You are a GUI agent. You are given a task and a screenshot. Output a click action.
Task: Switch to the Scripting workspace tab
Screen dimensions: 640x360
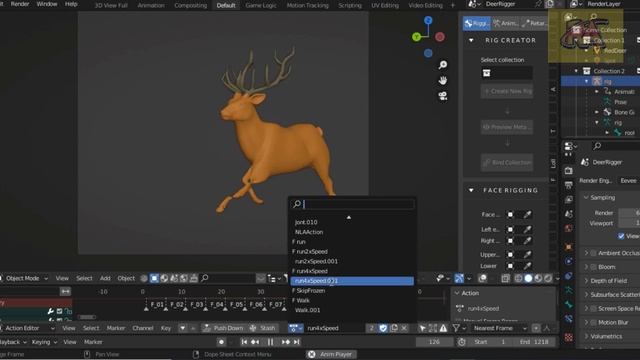click(350, 5)
